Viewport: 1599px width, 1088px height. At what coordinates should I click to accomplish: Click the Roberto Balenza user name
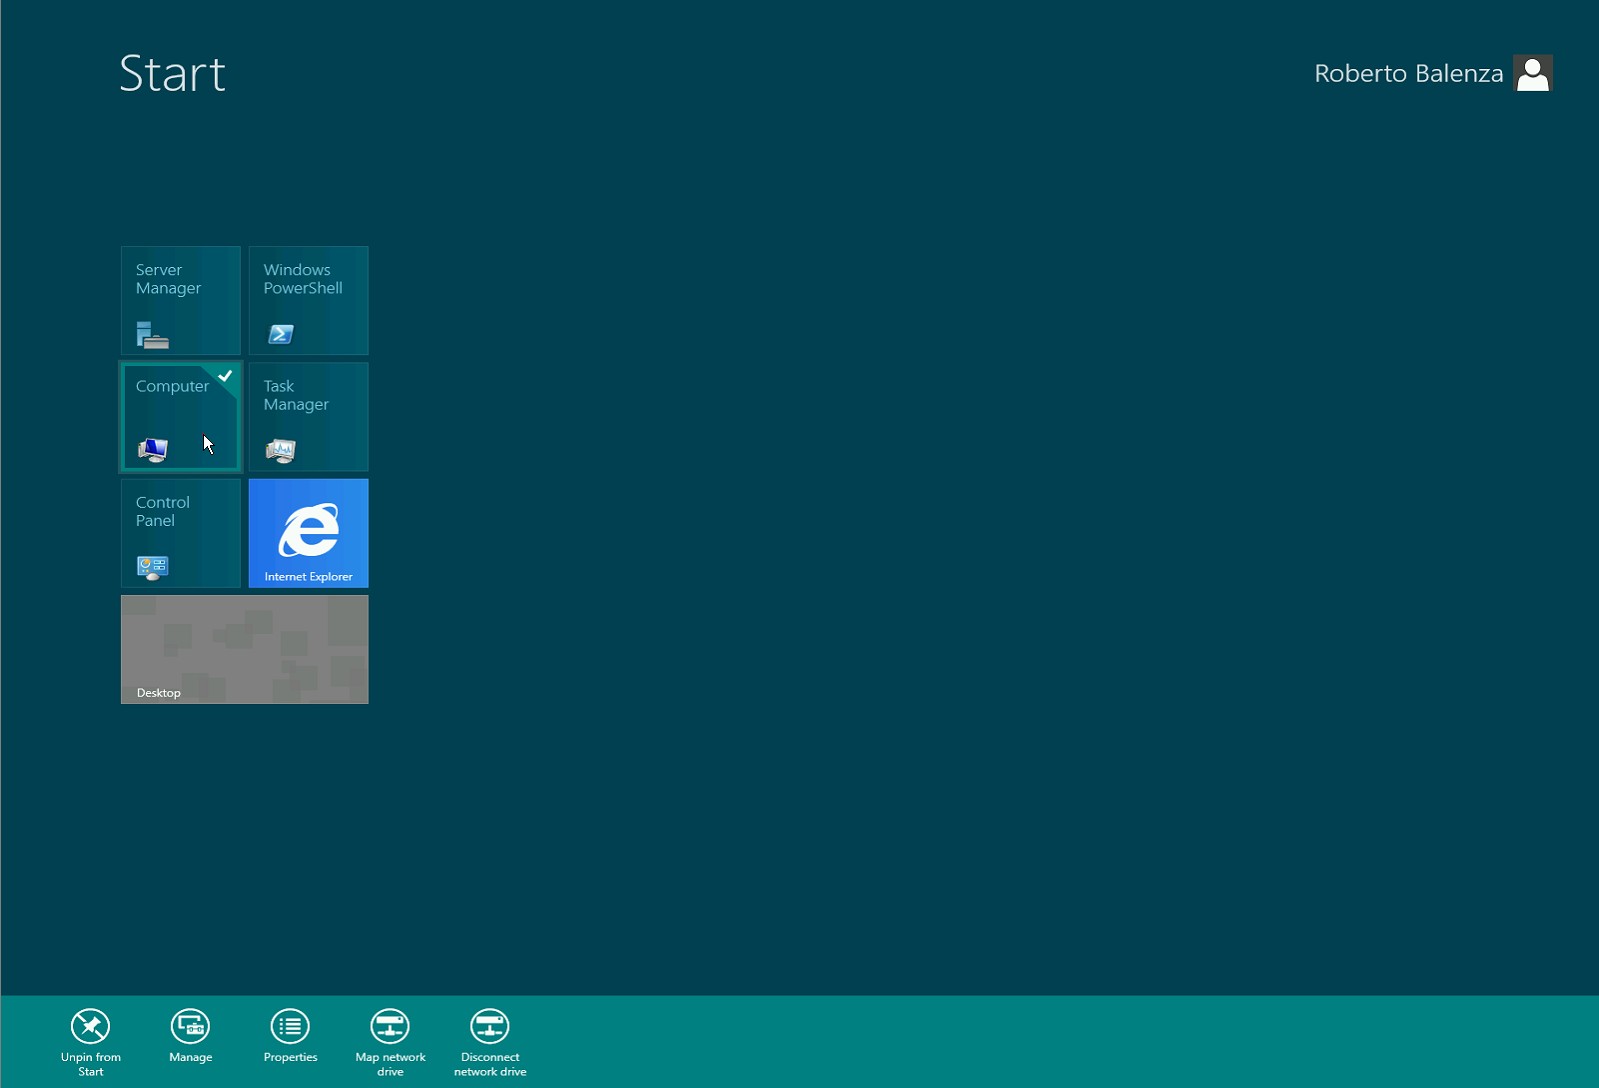tap(1408, 73)
